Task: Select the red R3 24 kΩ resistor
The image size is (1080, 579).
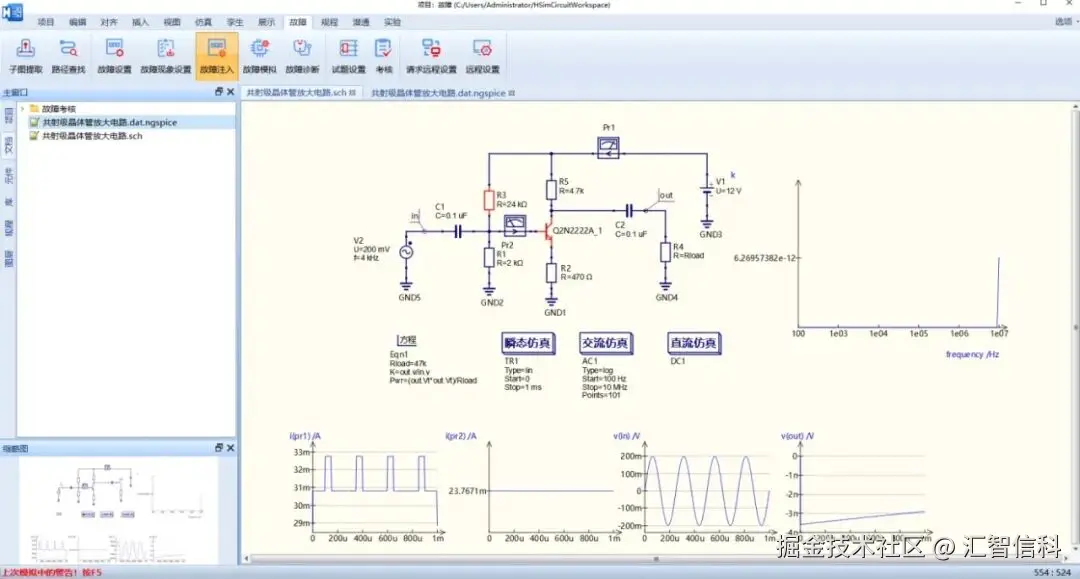Action: 489,200
